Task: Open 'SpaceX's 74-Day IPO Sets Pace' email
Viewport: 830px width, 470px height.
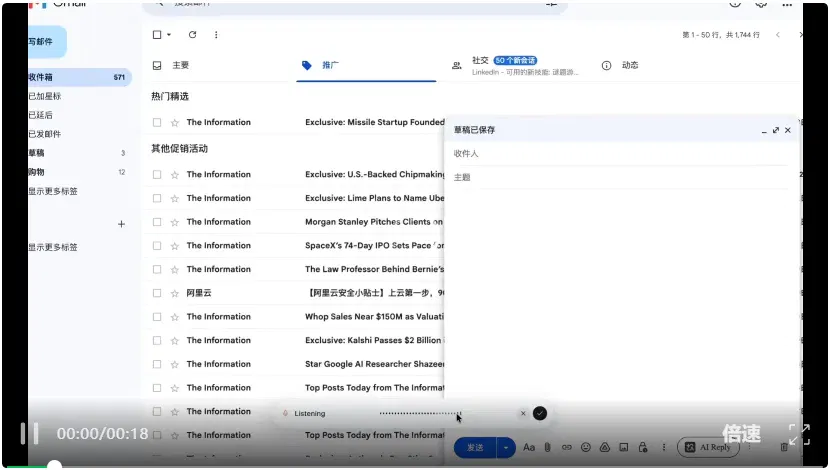Action: click(374, 246)
